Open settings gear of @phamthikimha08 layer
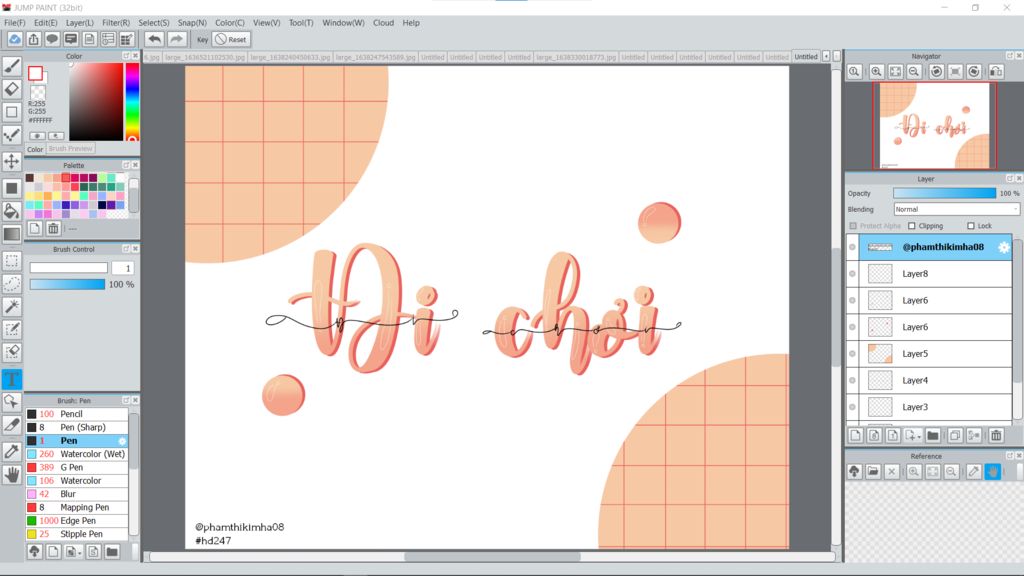This screenshot has height=576, width=1024. coord(1004,247)
